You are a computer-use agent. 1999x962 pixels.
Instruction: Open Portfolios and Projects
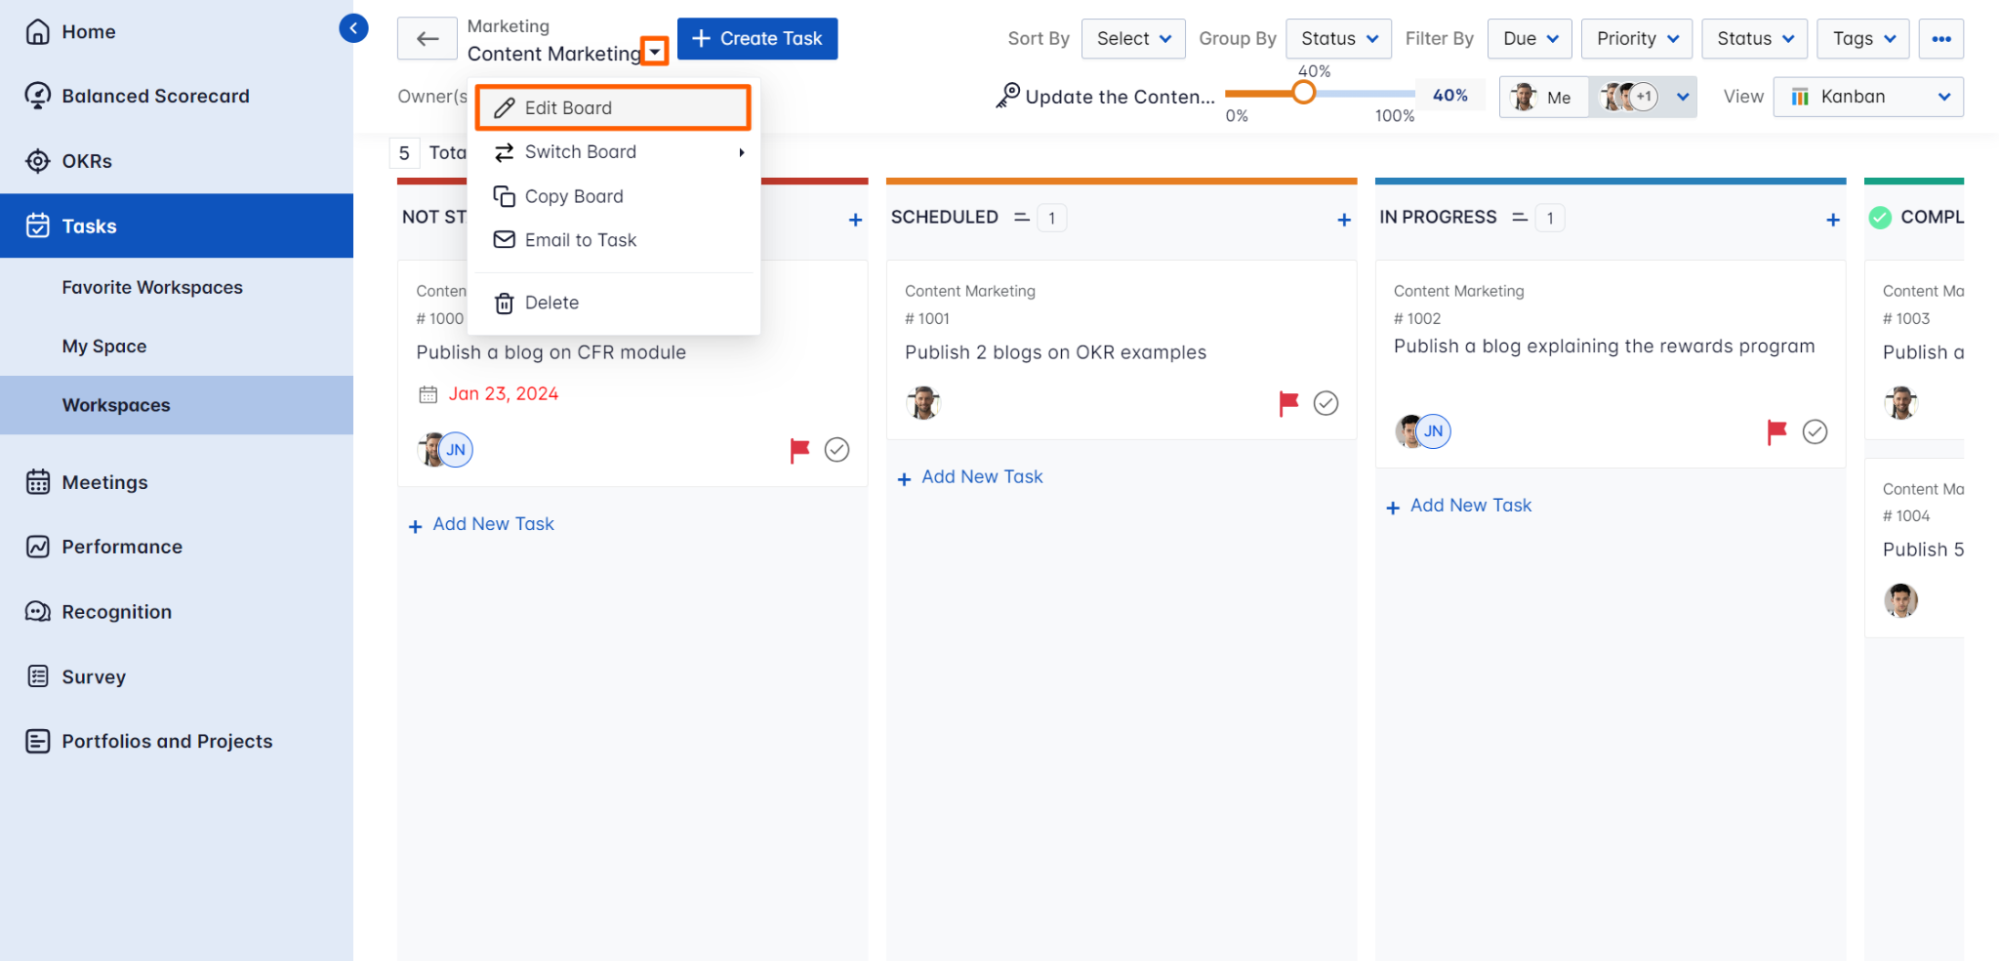pos(166,741)
